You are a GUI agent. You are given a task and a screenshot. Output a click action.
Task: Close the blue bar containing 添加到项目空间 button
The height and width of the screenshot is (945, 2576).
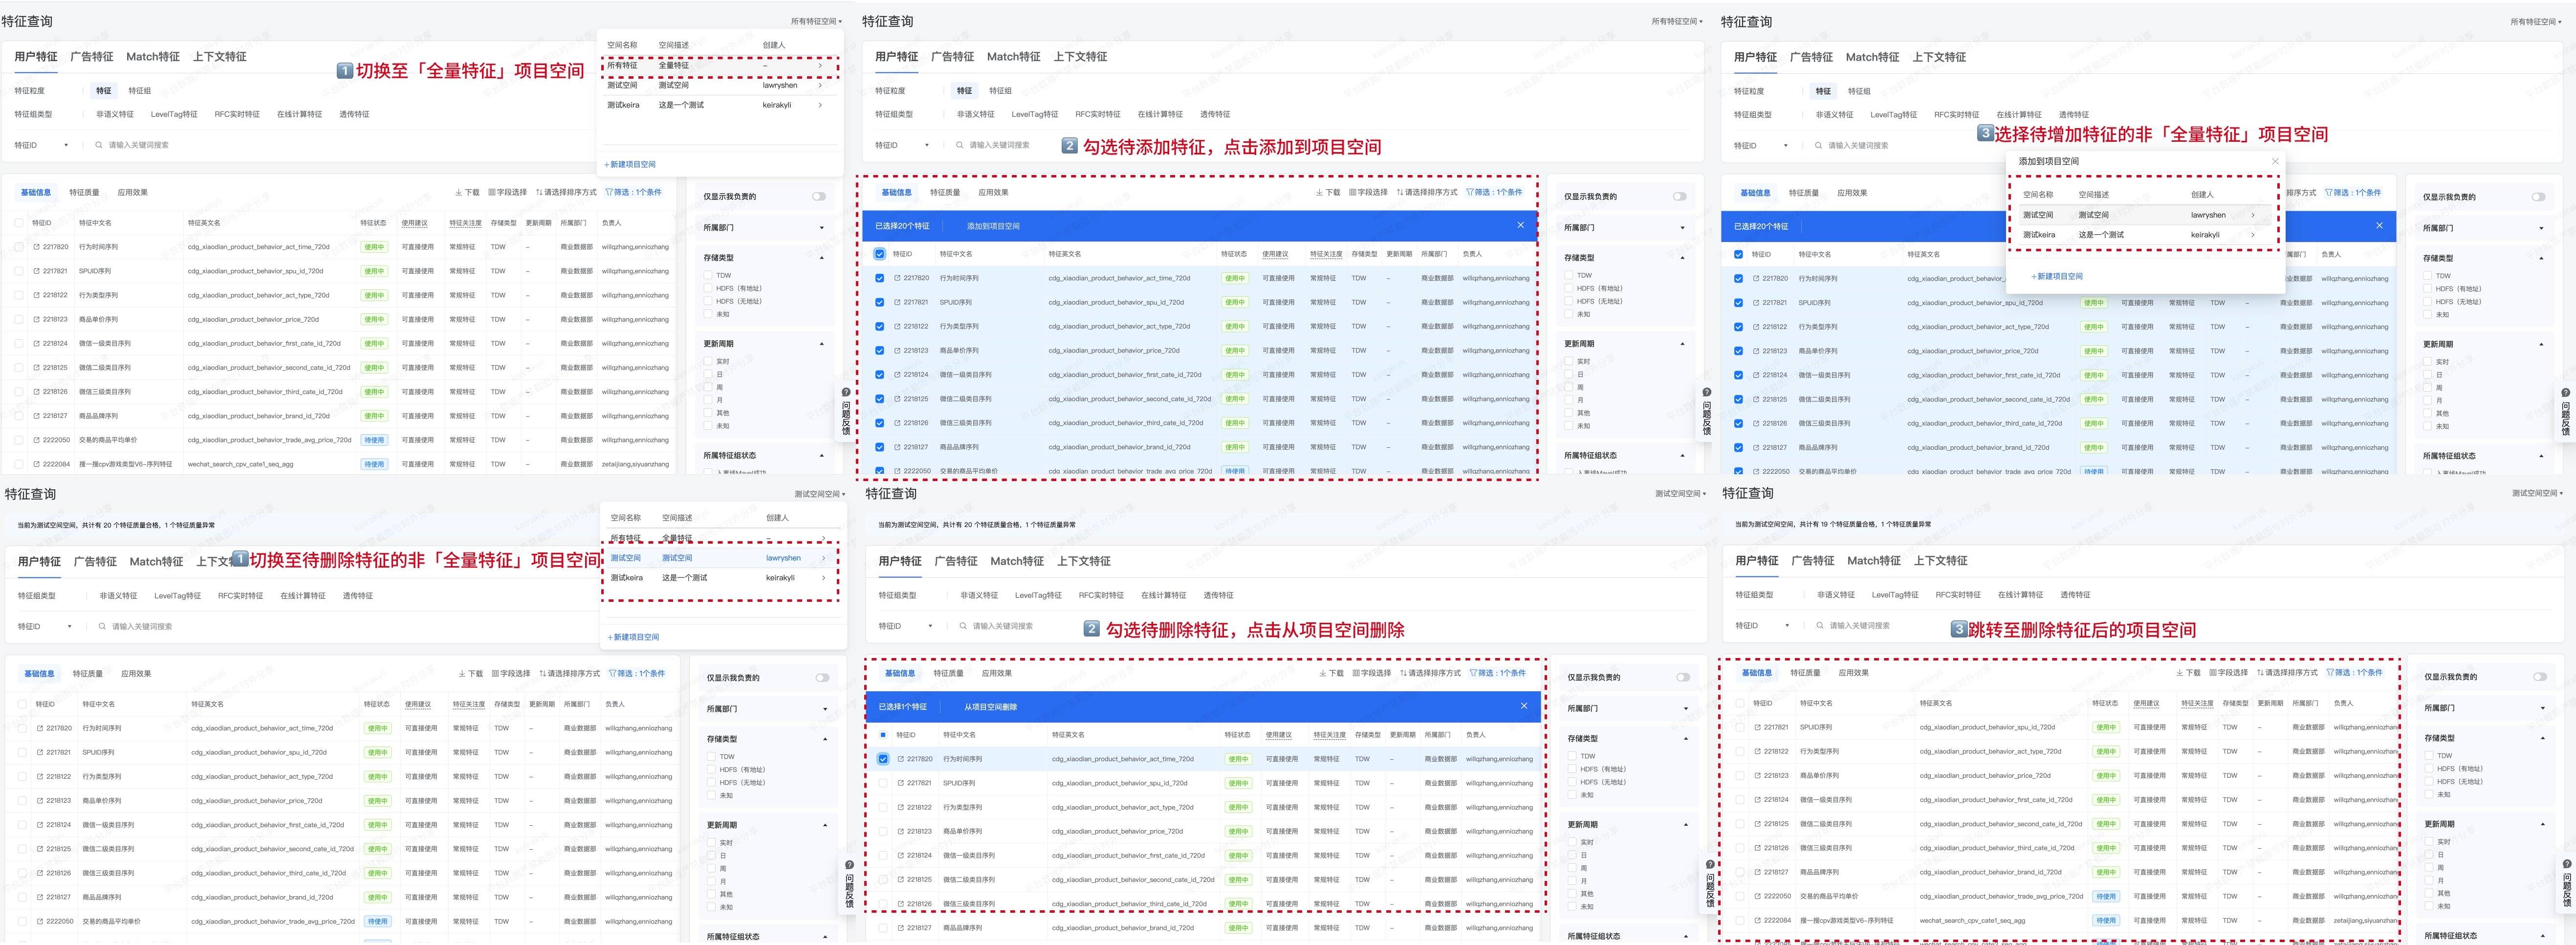[1520, 225]
